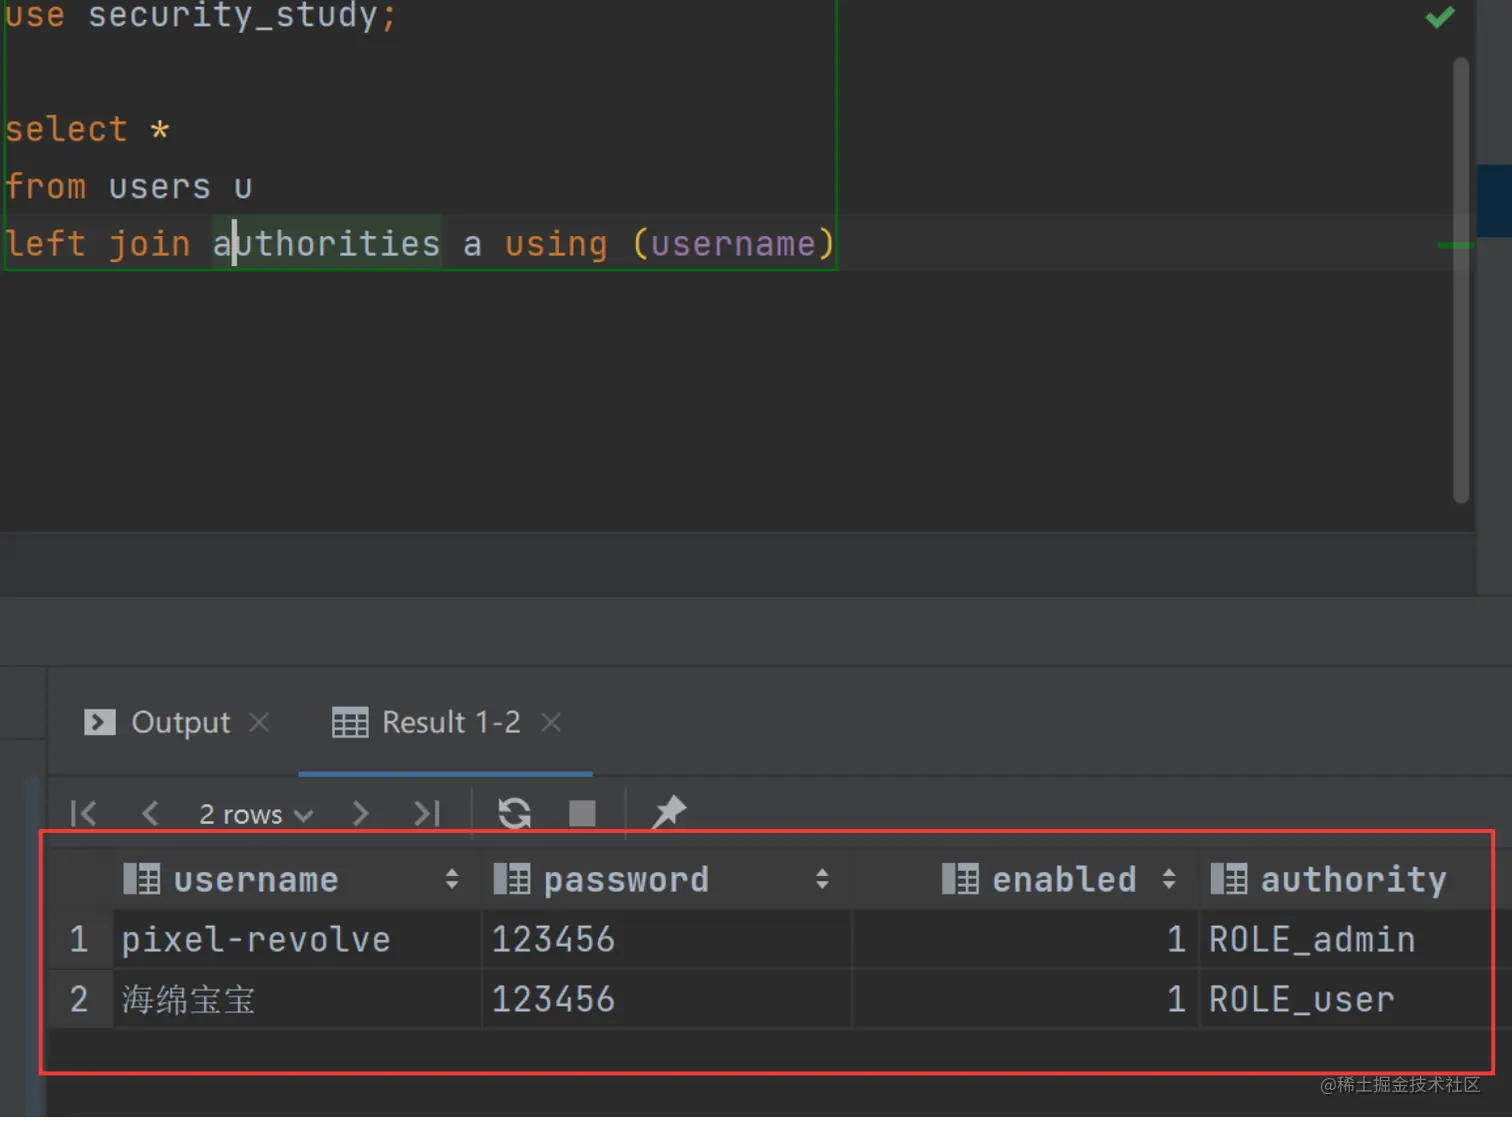
Task: Pin the Result tab
Action: point(668,812)
